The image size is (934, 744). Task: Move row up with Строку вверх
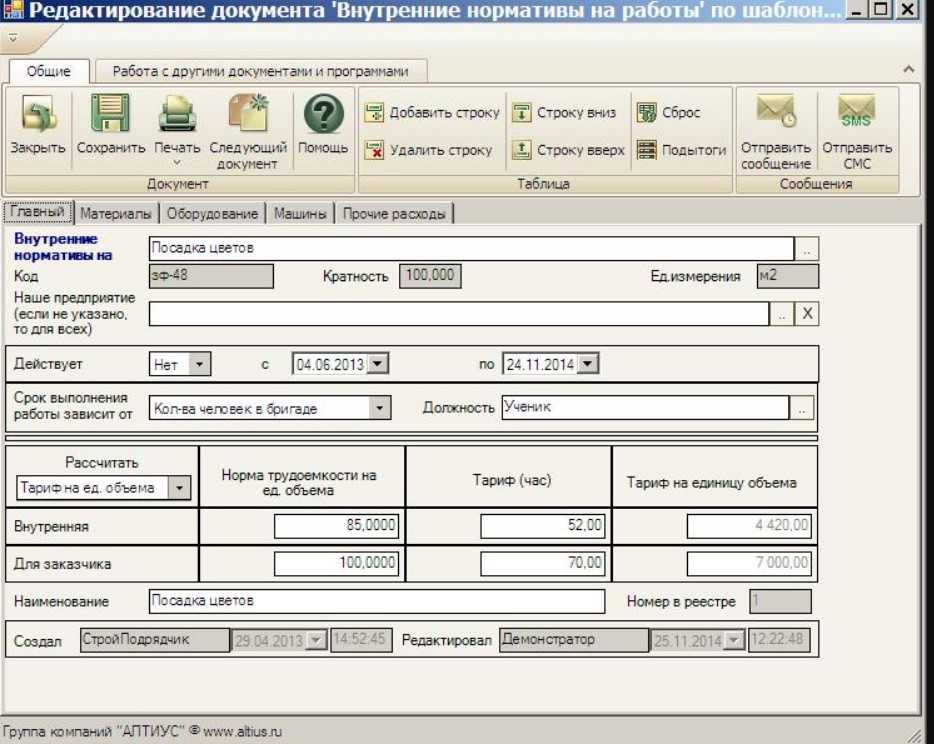(x=522, y=150)
